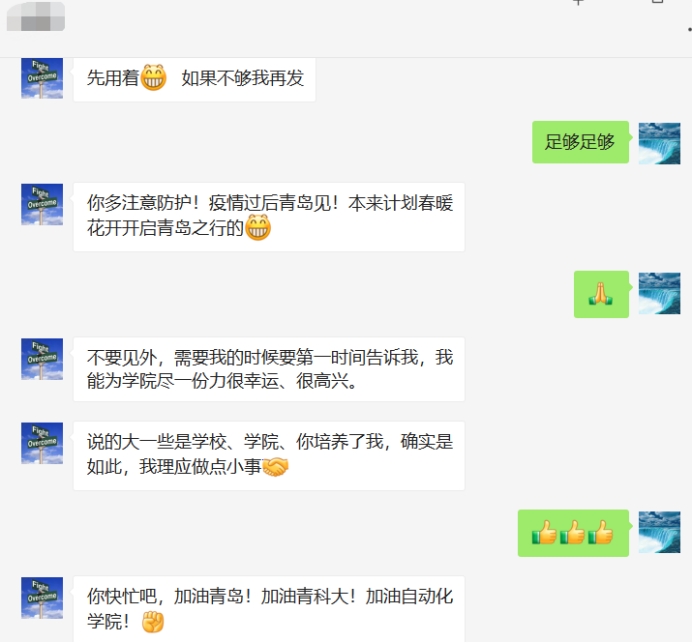692x643 pixels.
Task: Click waterfall avatar next to thumbs-up message
Action: coord(659,532)
